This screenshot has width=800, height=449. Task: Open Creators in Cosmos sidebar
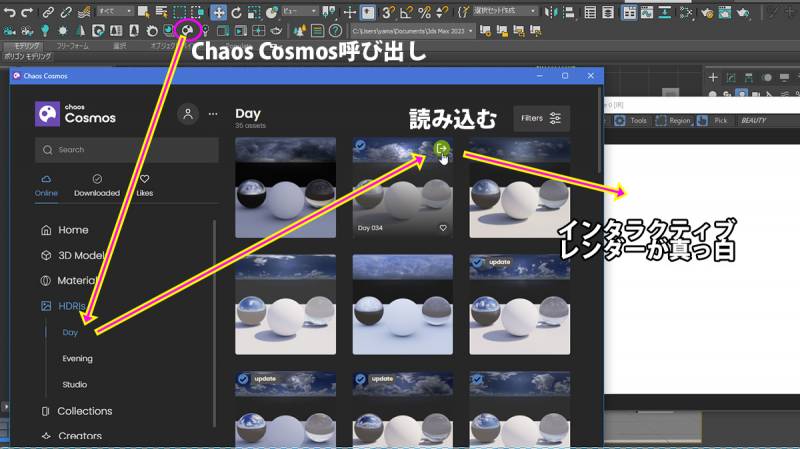click(x=71, y=436)
